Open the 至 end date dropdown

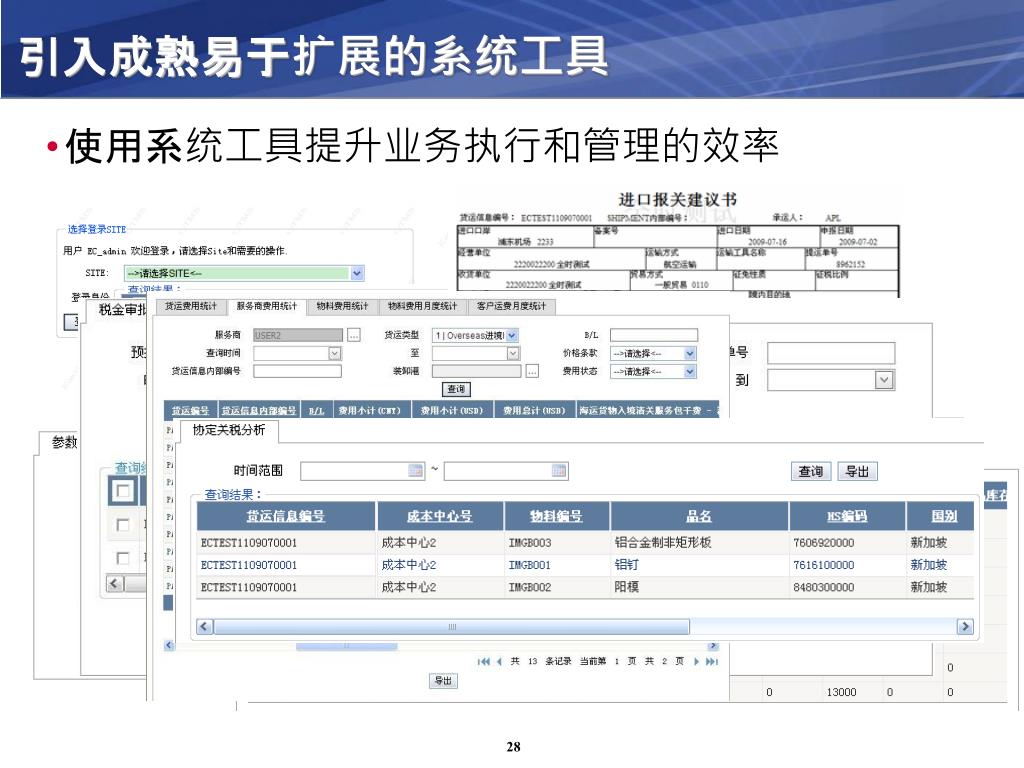pyautogui.click(x=513, y=353)
